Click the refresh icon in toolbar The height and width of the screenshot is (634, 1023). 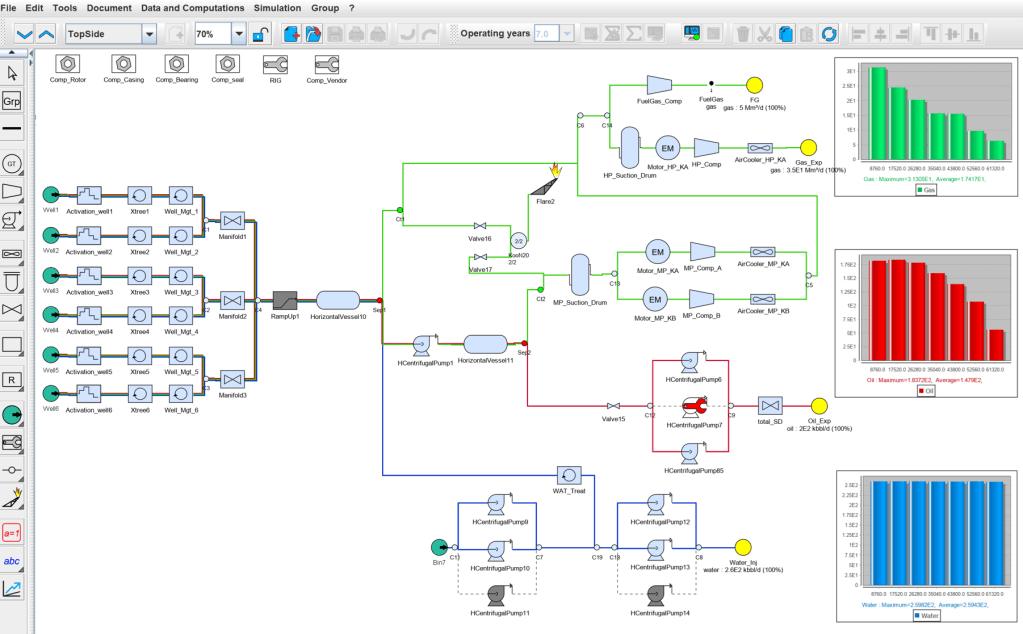click(x=828, y=34)
